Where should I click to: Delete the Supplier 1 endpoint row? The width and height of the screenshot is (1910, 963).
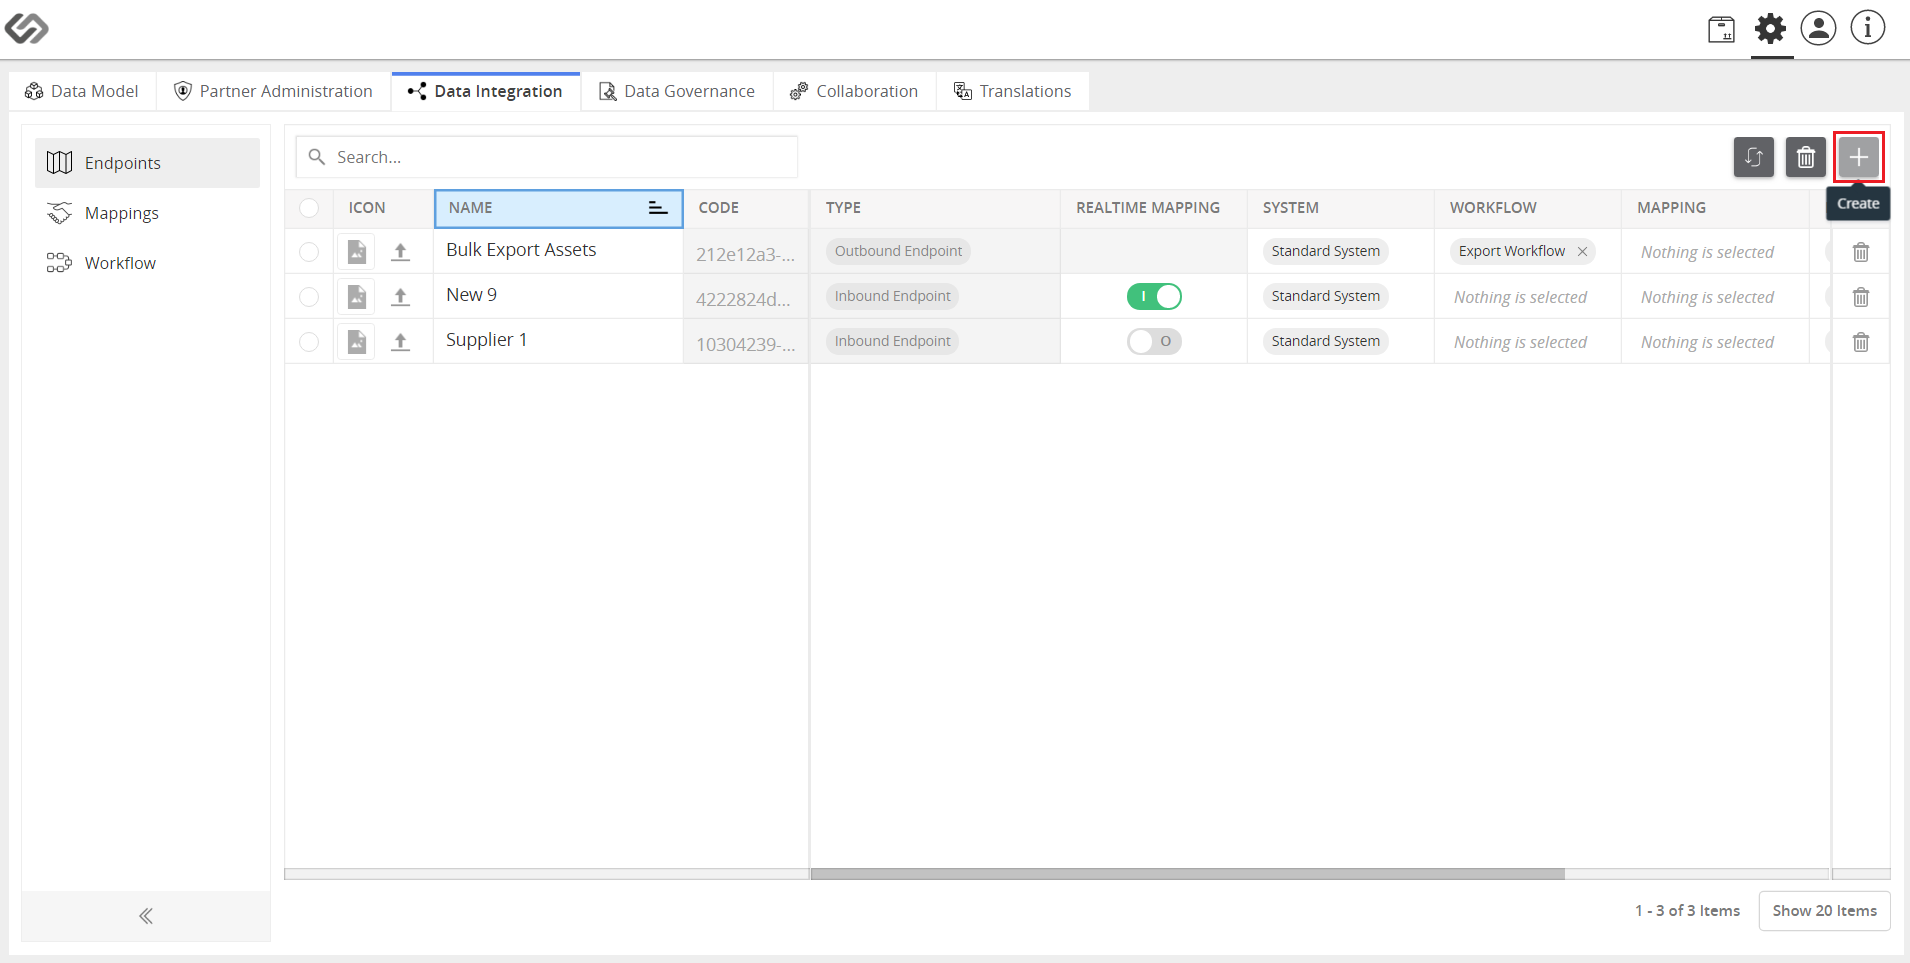(x=1861, y=342)
